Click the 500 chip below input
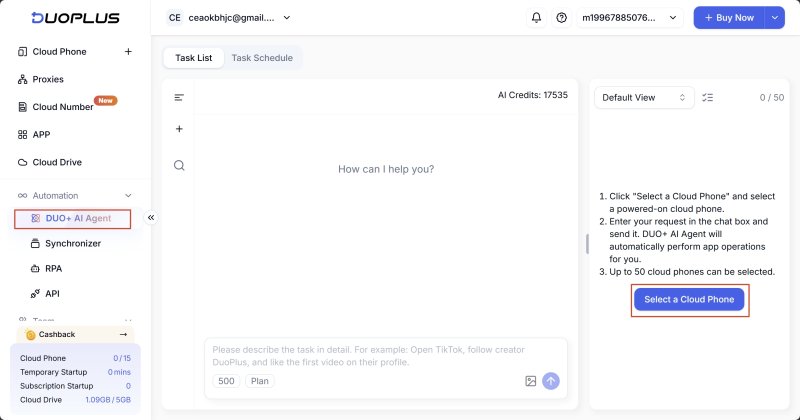The width and height of the screenshot is (800, 420). pyautogui.click(x=226, y=381)
